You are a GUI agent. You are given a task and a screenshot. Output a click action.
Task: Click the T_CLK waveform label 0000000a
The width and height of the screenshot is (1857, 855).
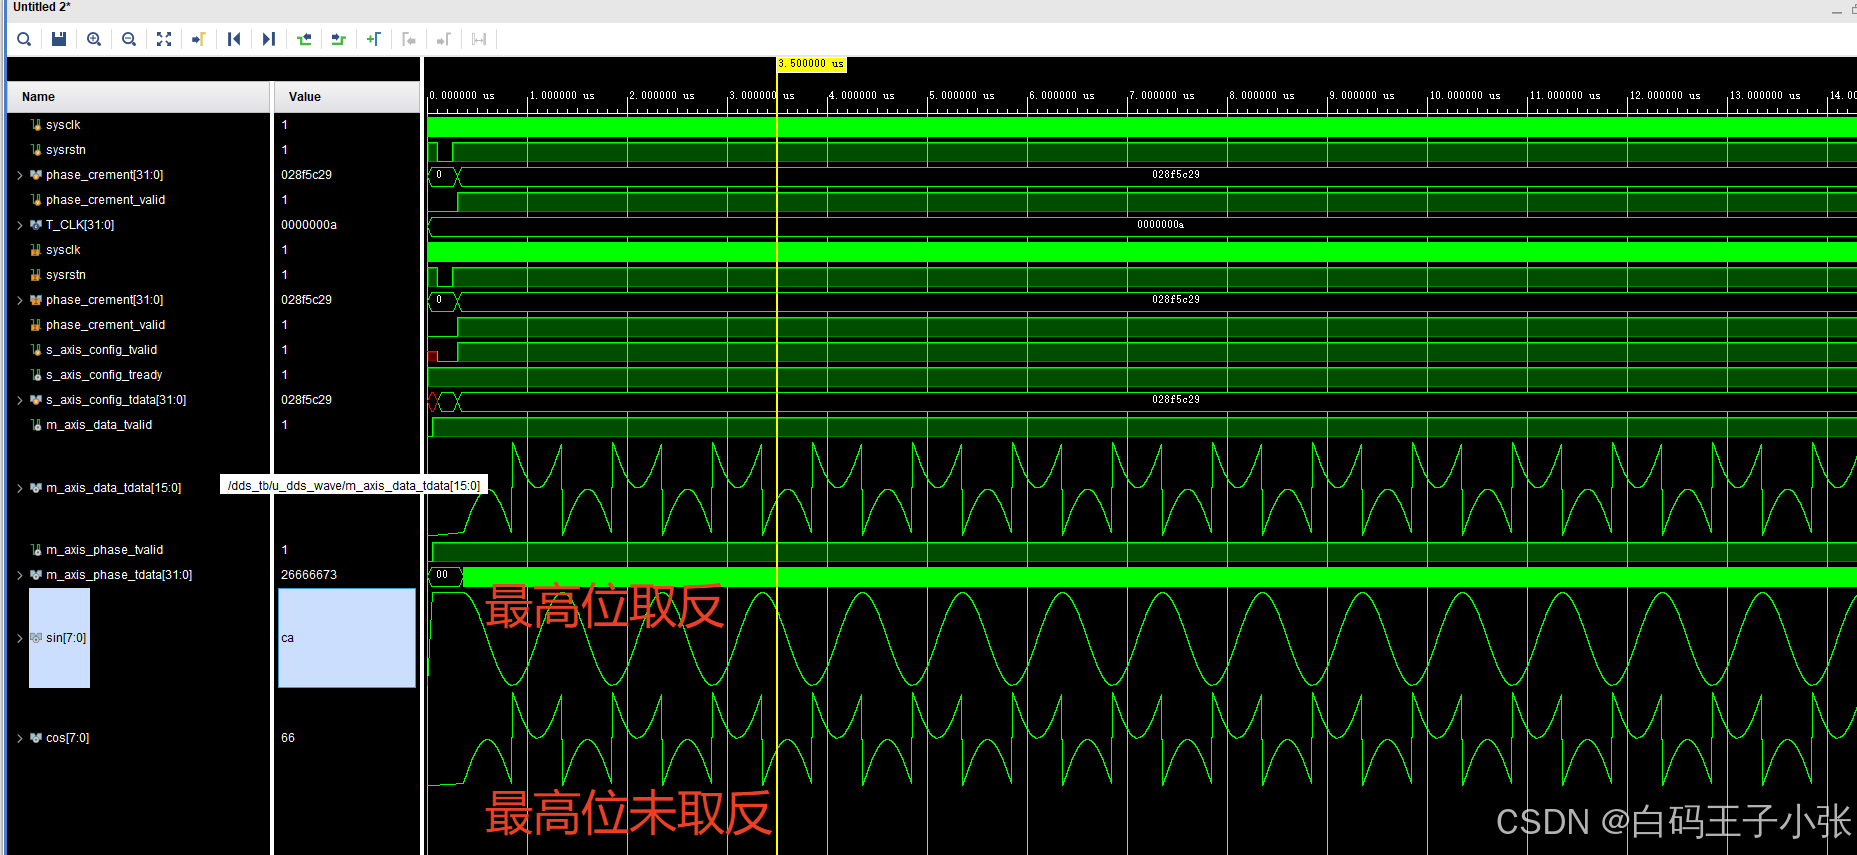tap(1160, 225)
